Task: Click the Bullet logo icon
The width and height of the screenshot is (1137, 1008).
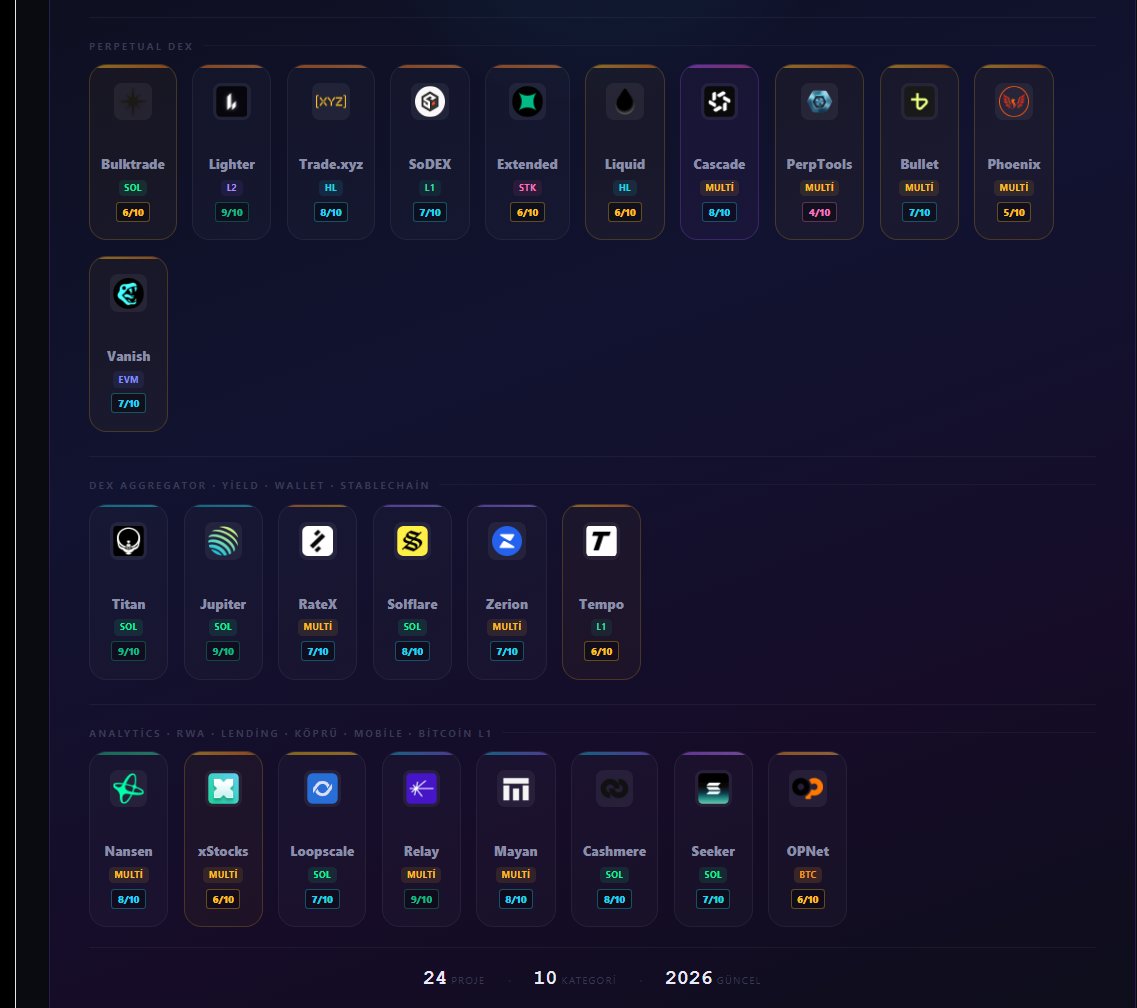Action: [919, 102]
